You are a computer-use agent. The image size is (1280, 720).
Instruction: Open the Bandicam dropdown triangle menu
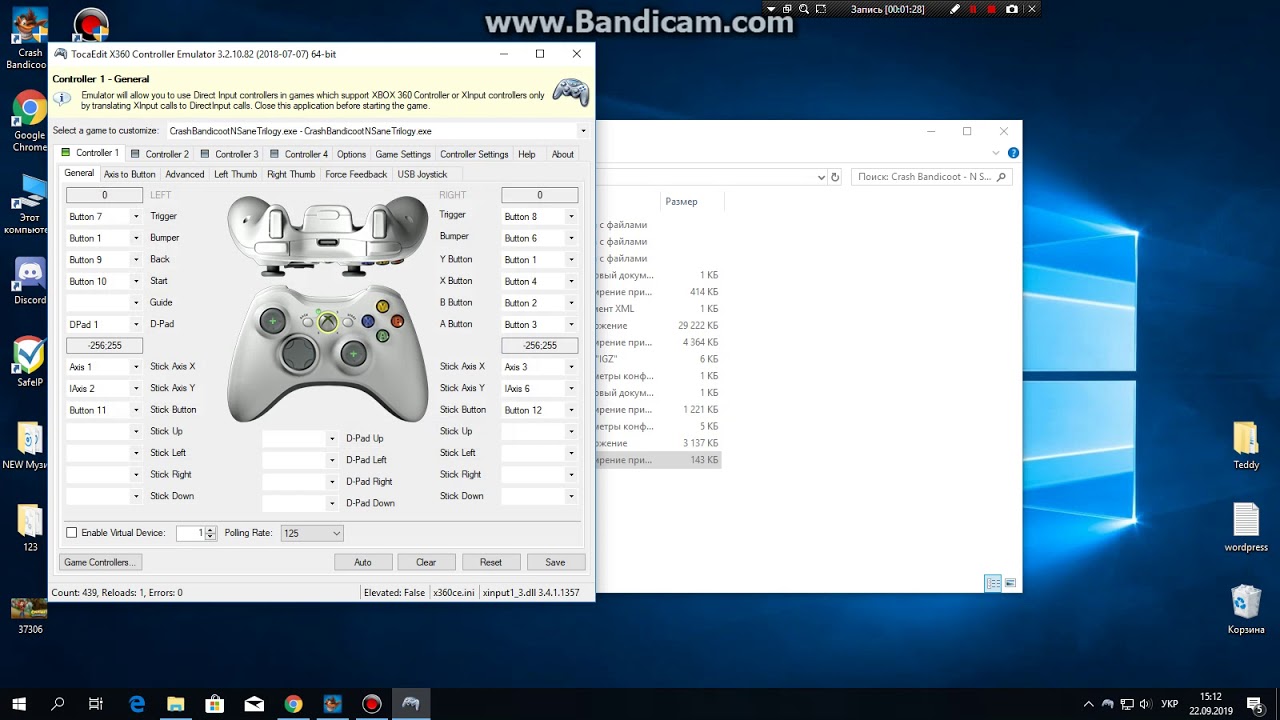coord(772,9)
